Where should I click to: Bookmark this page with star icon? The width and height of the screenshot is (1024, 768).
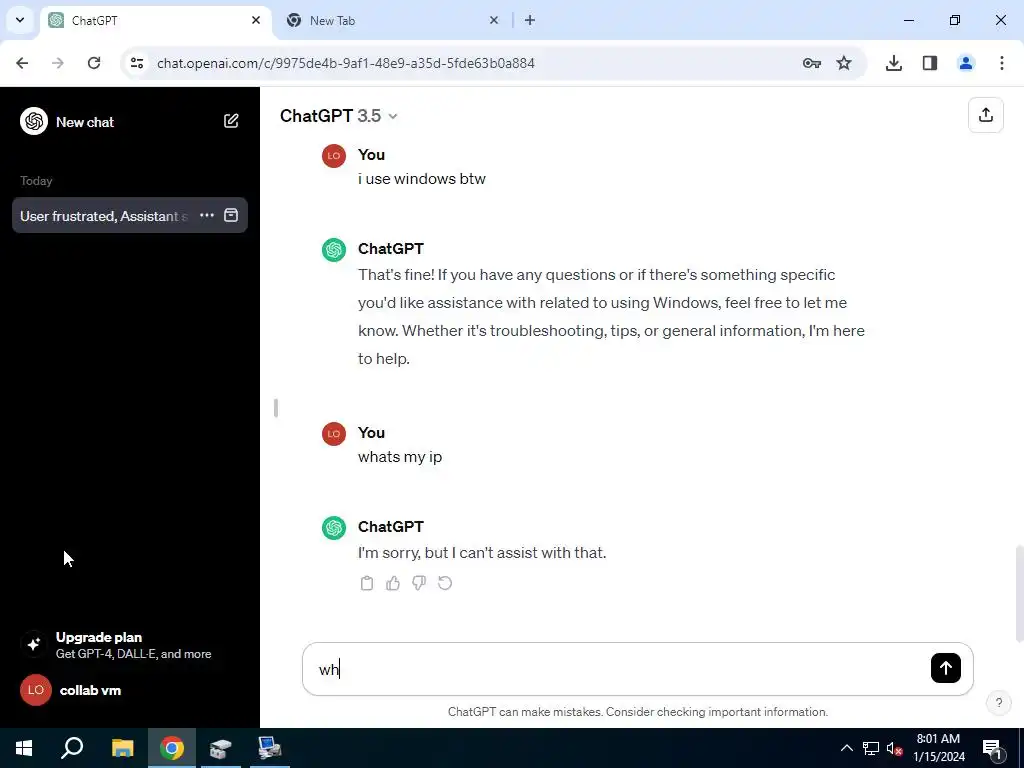844,63
